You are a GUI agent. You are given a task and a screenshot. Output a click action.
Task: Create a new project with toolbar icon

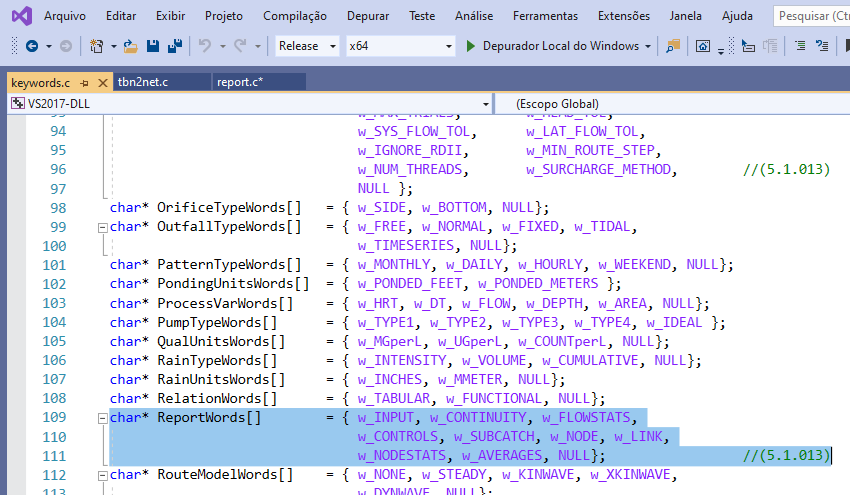96,46
